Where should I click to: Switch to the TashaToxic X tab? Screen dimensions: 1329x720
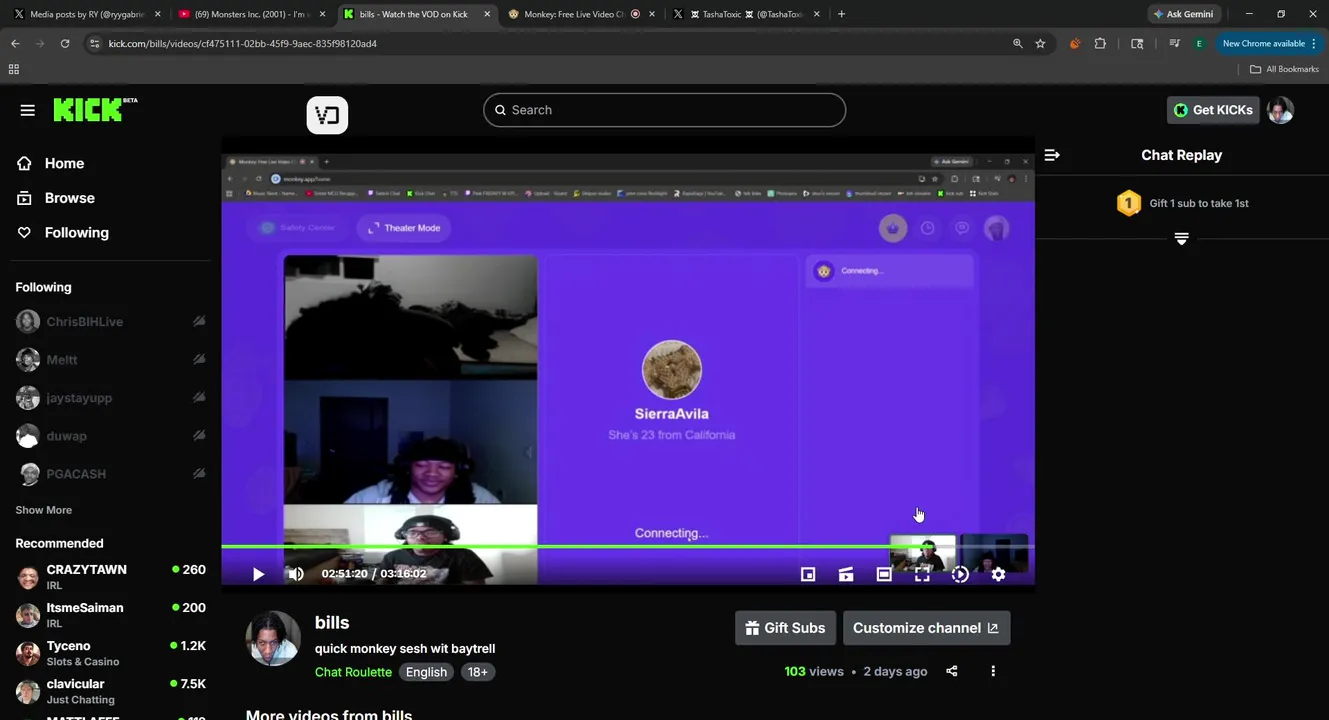point(745,14)
